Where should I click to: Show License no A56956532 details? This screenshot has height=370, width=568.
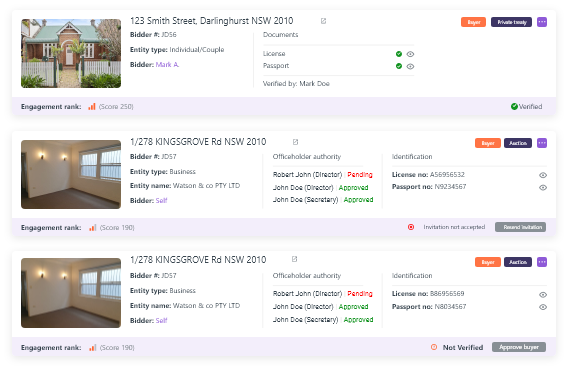pyautogui.click(x=543, y=175)
